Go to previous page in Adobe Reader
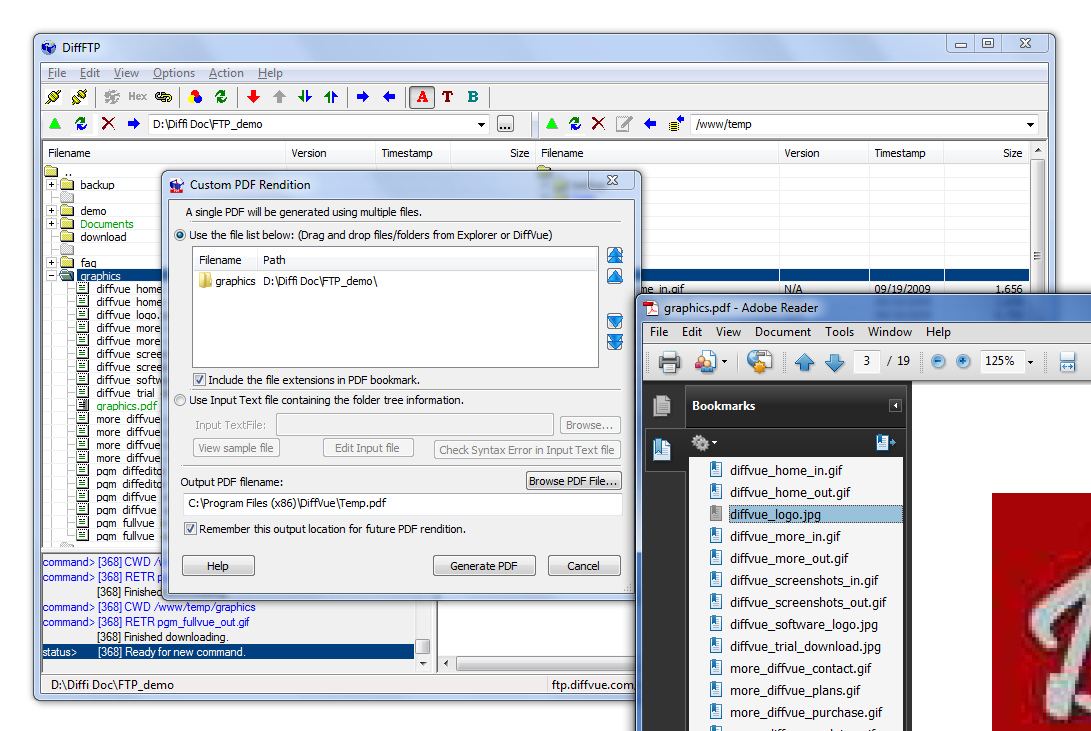This screenshot has width=1091, height=731. point(804,362)
